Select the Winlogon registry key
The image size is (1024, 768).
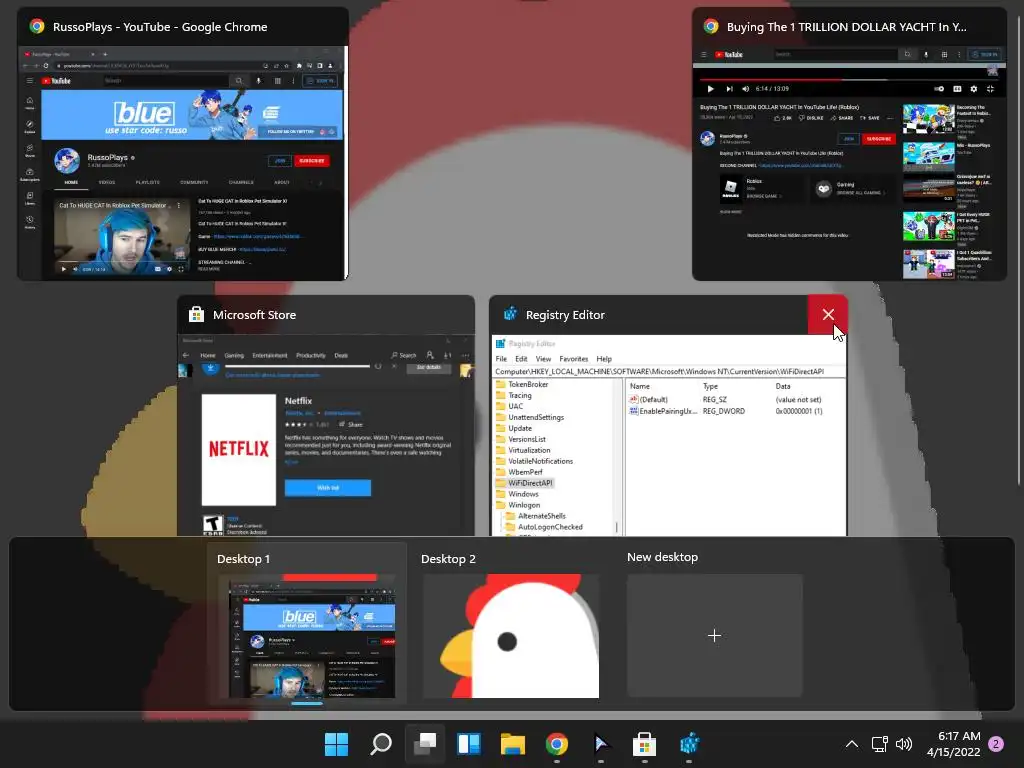click(524, 505)
